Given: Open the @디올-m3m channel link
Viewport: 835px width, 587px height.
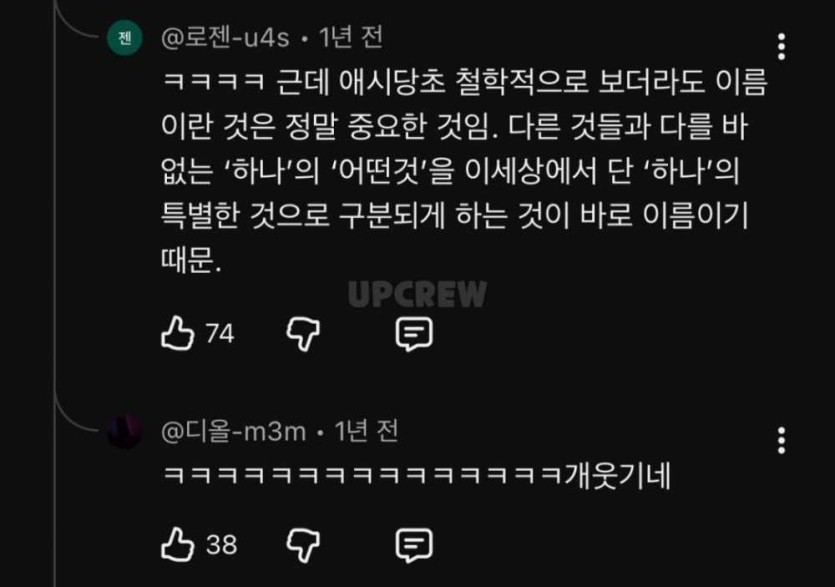Looking at the screenshot, I should [x=233, y=431].
